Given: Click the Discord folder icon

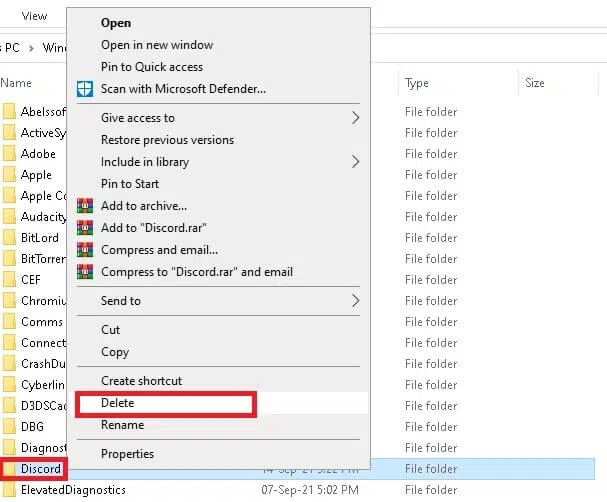Looking at the screenshot, I should [9, 469].
